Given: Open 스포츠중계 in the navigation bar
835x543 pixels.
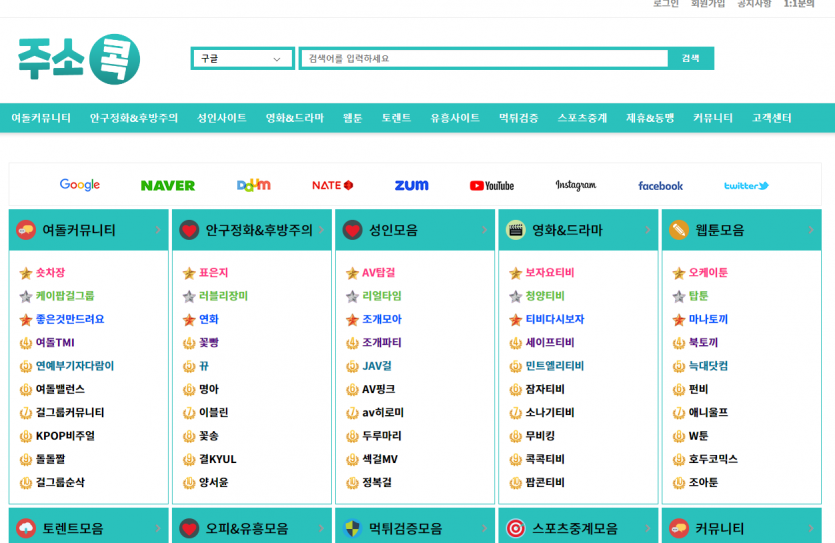Looking at the screenshot, I should tap(582, 118).
